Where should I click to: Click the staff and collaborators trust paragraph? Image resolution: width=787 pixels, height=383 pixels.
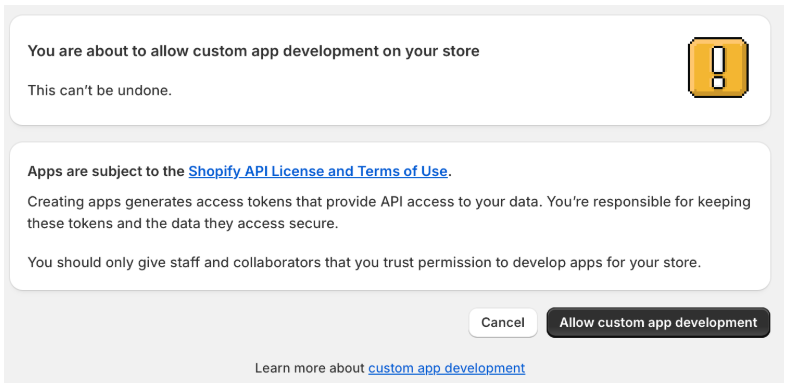coord(364,262)
